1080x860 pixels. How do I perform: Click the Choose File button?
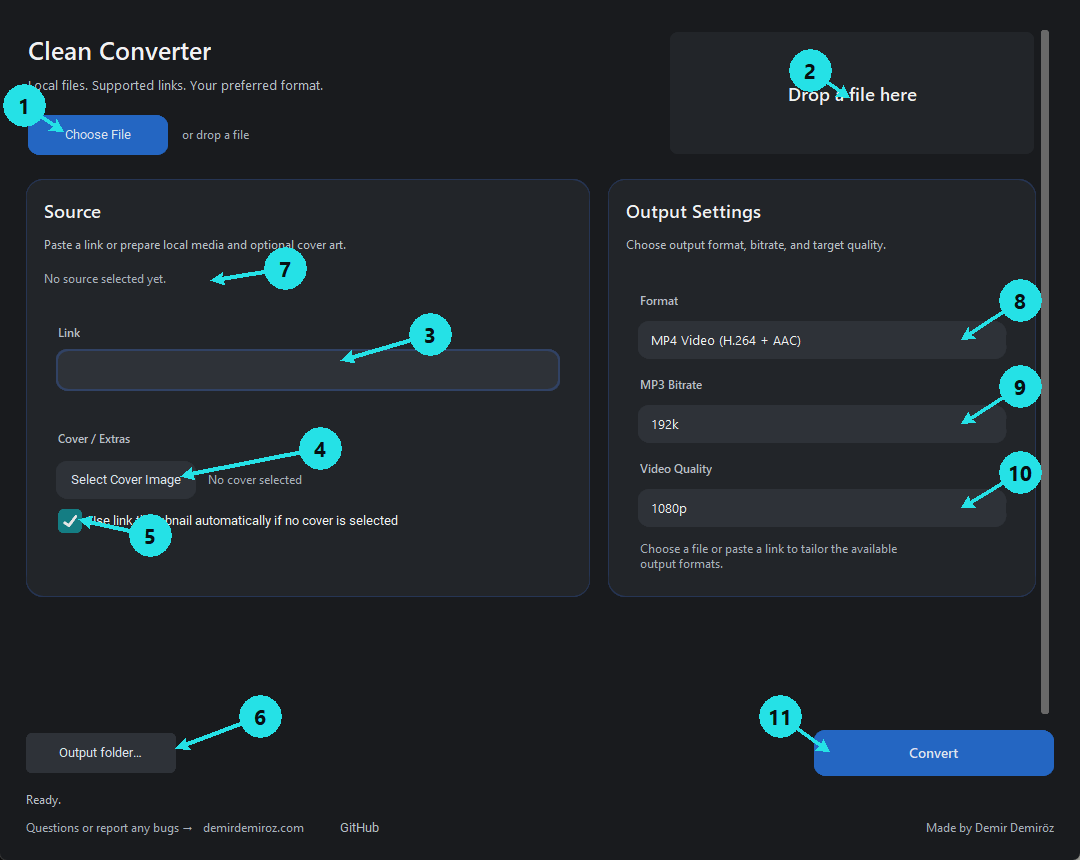coord(98,135)
